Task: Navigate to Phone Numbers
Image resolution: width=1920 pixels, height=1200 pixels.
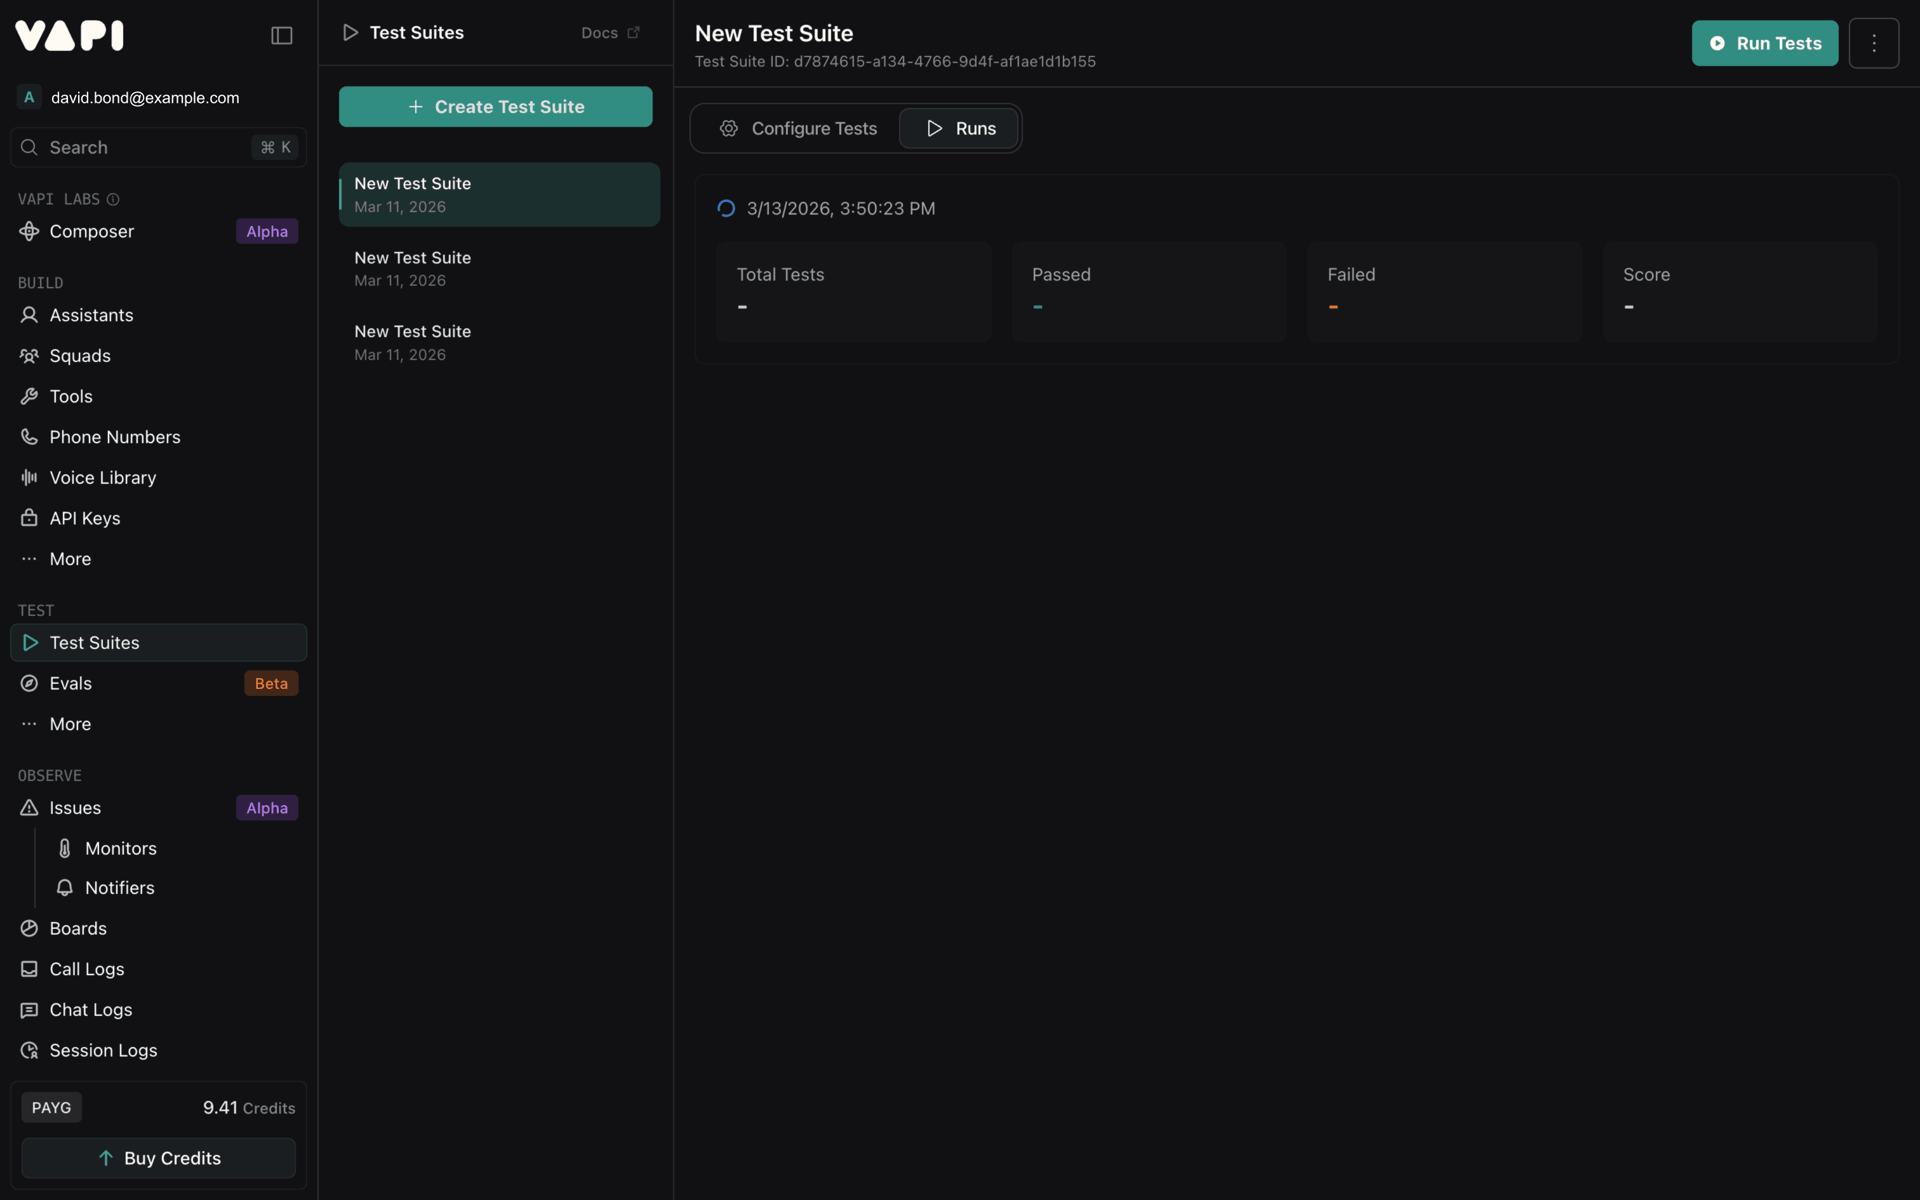Action: click(x=158, y=437)
